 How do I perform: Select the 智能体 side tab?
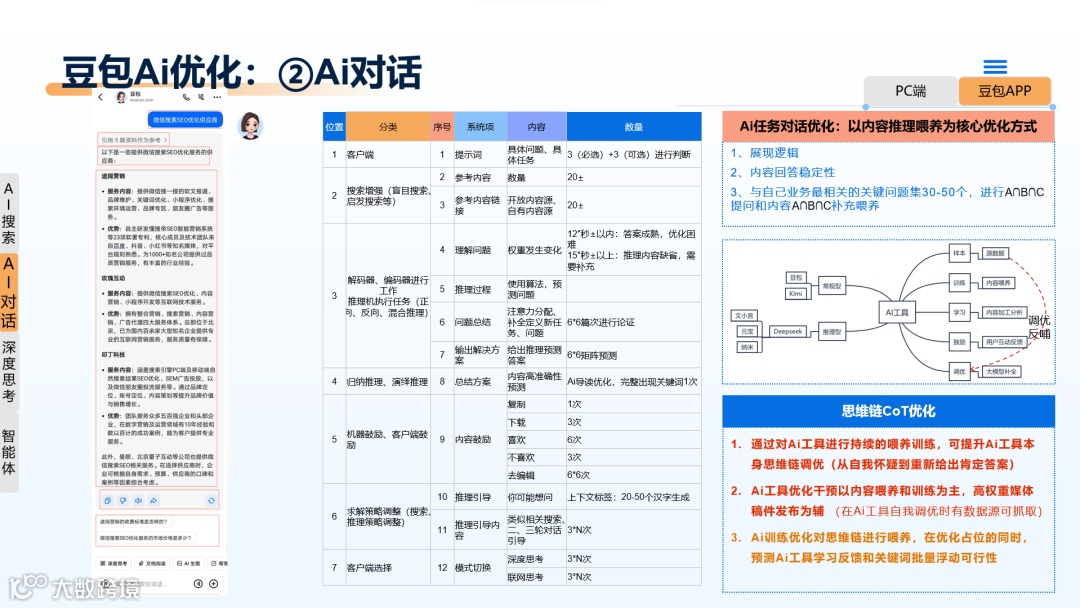click(8, 452)
